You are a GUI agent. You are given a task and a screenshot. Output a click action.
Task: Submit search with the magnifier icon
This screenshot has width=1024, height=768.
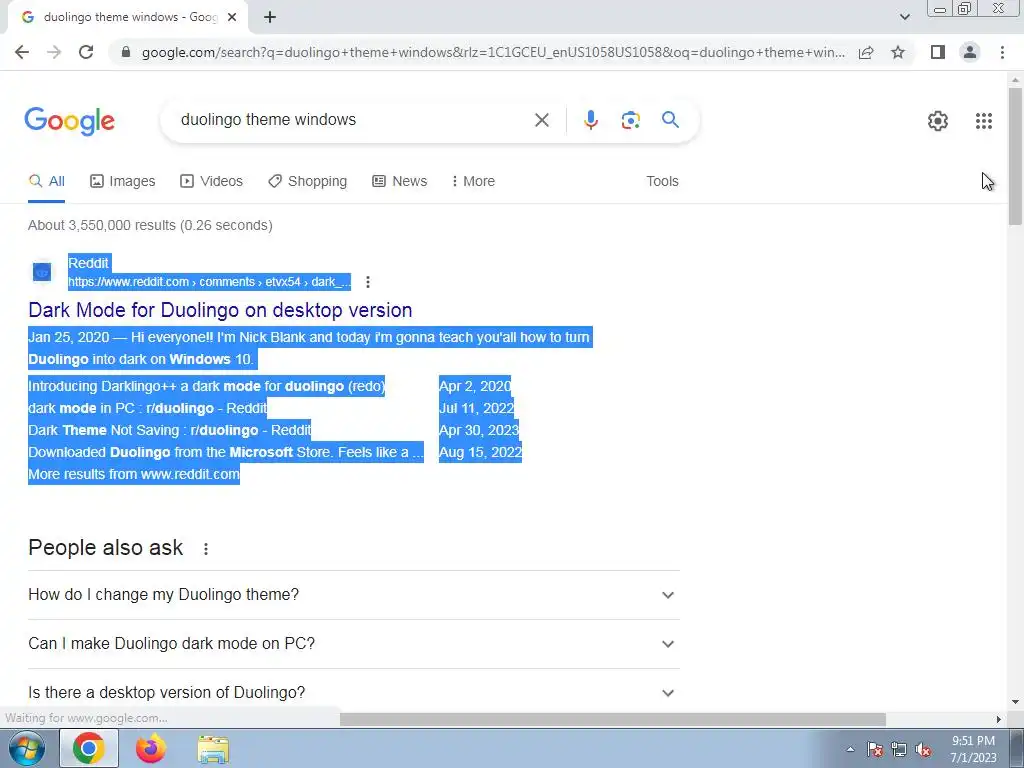pos(670,120)
